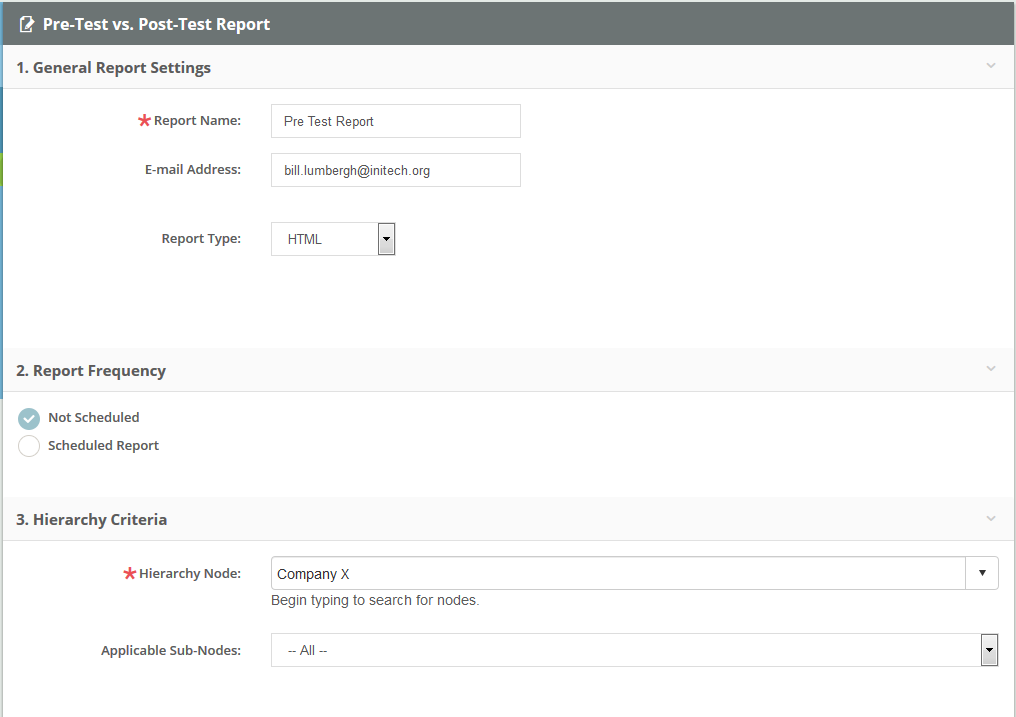Collapse the Hierarchy Criteria section chevron
The width and height of the screenshot is (1016, 717).
(991, 518)
